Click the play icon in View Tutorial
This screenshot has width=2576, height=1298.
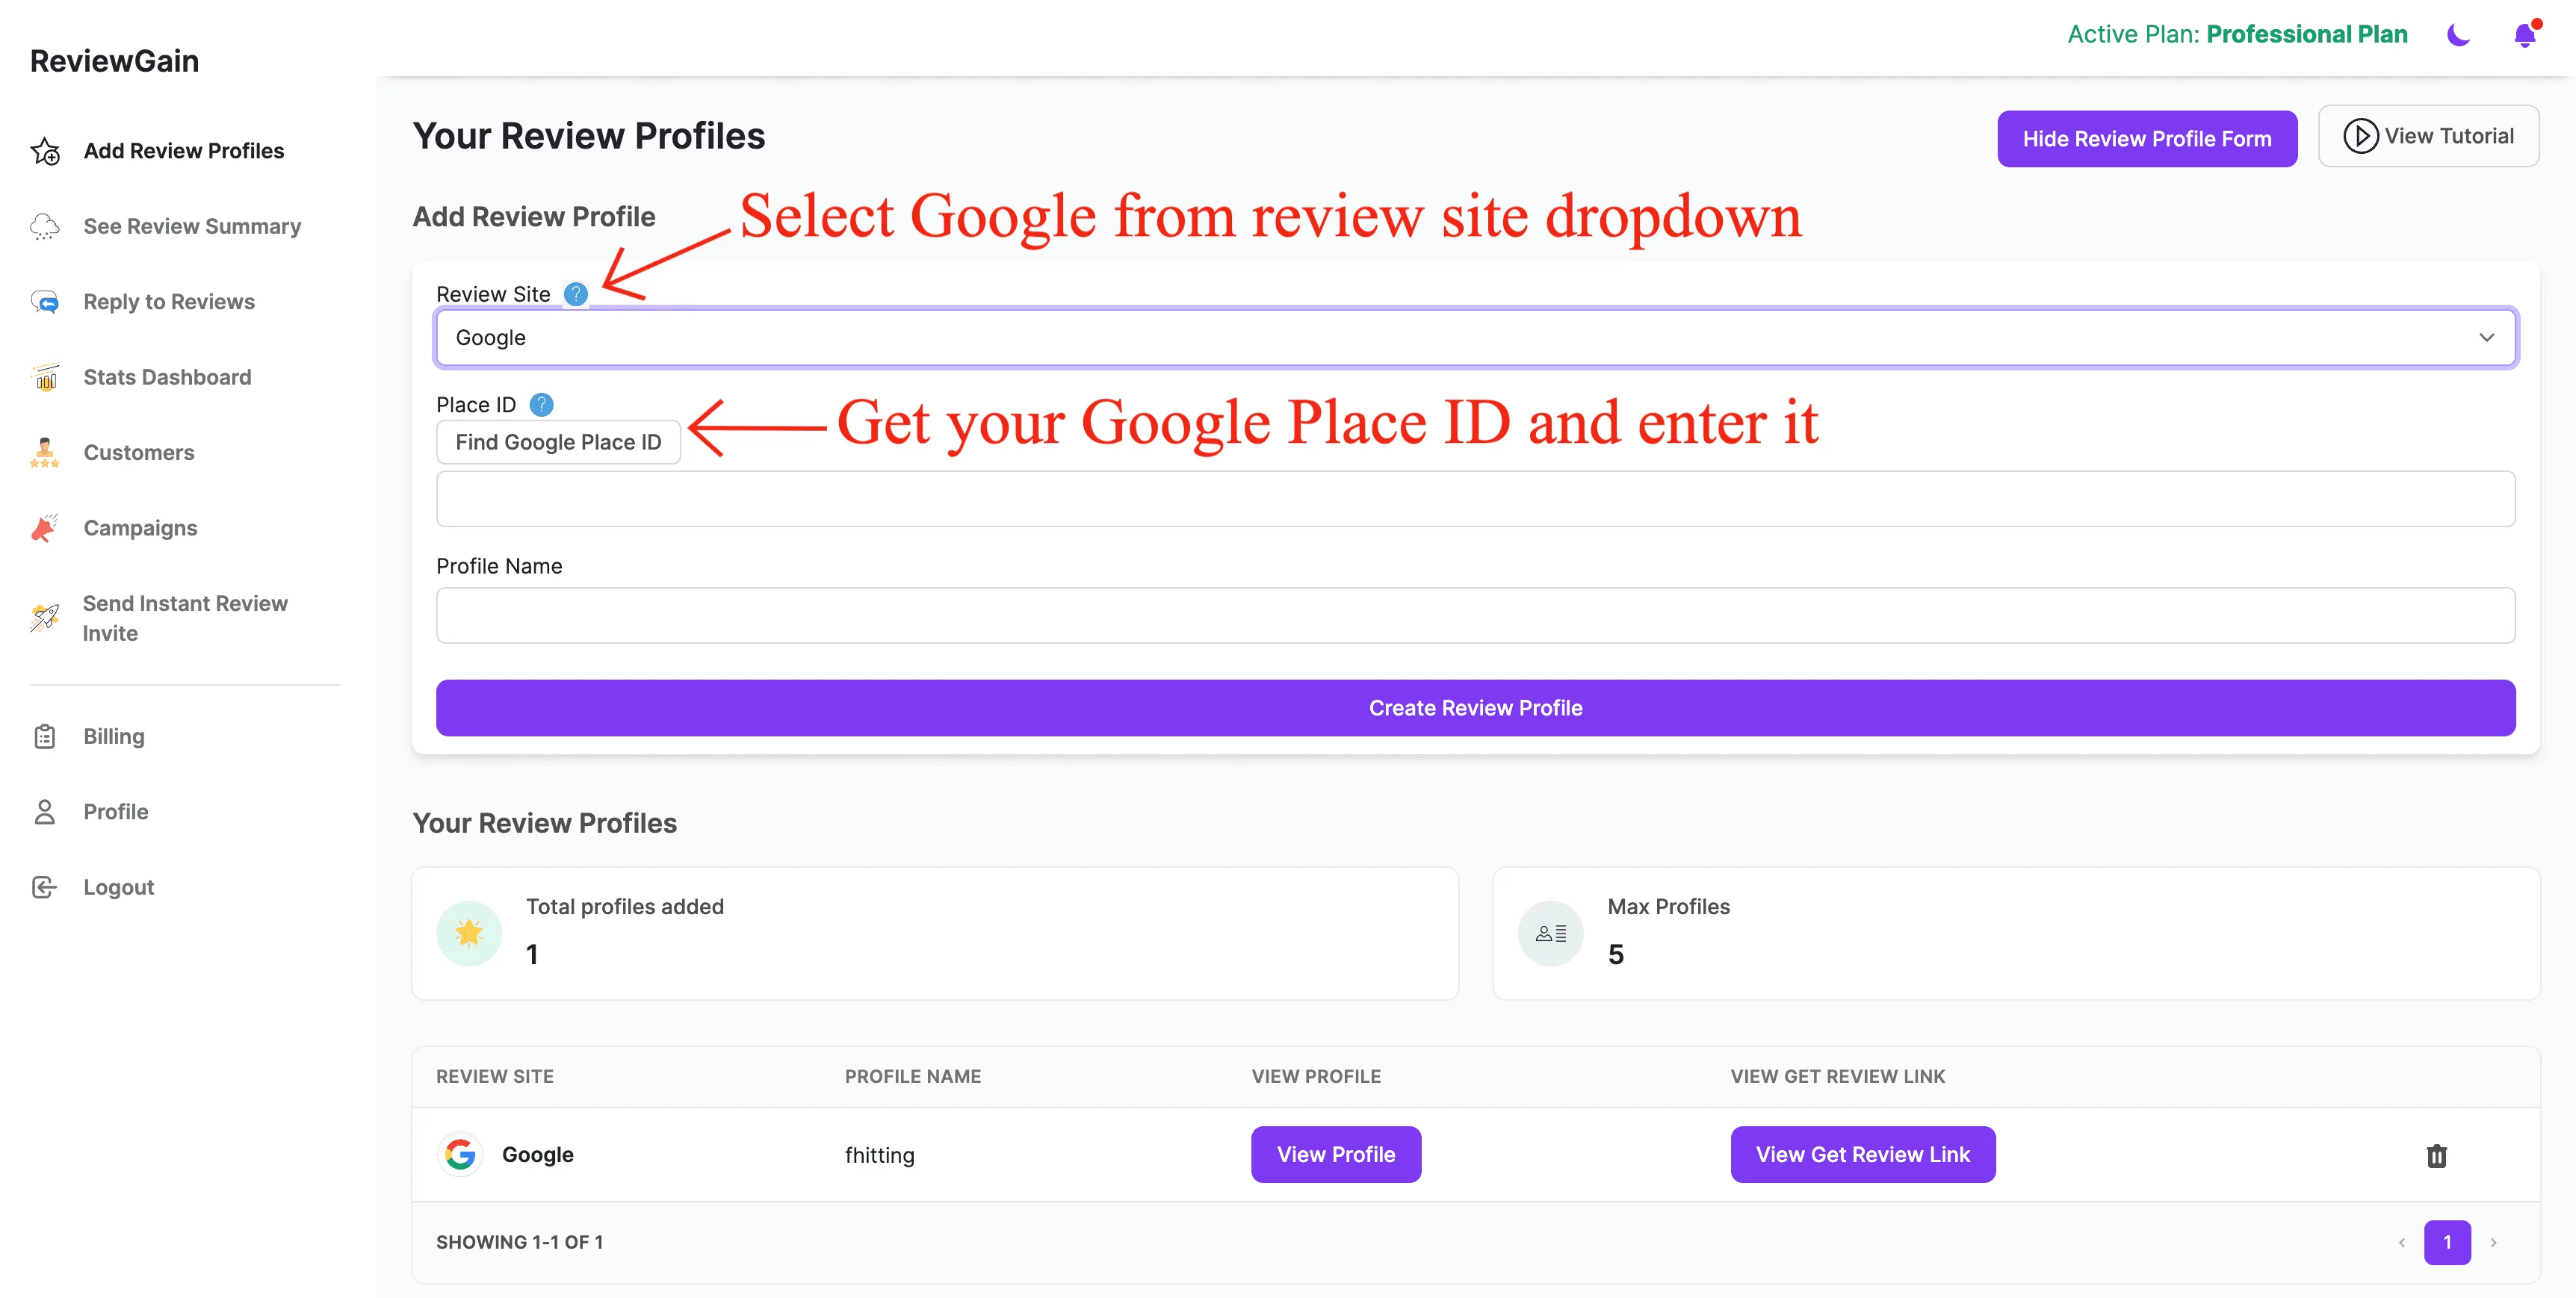(2361, 136)
